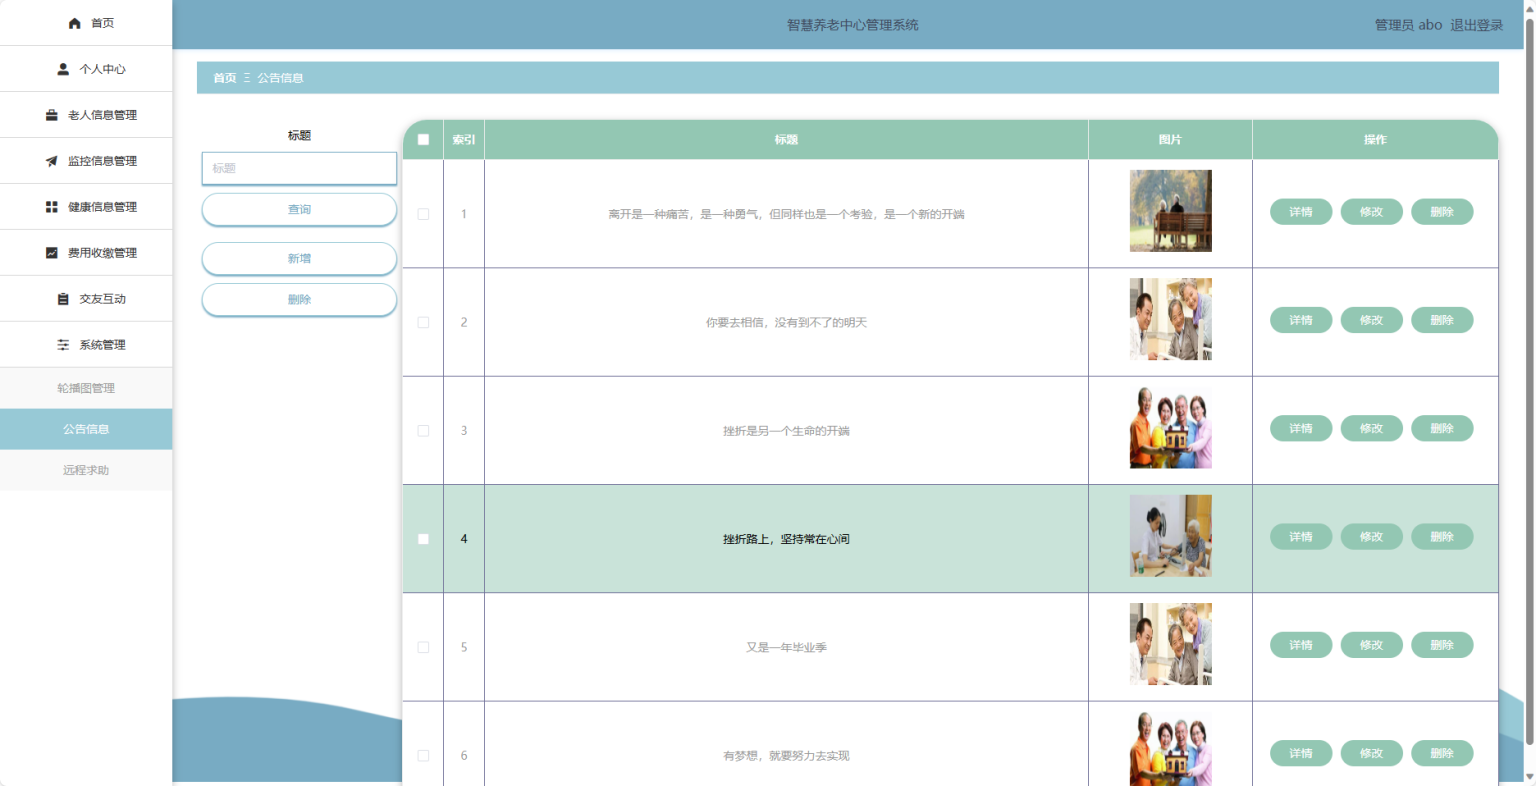
Task: Toggle the select-all checkbox in table header
Action: [423, 140]
